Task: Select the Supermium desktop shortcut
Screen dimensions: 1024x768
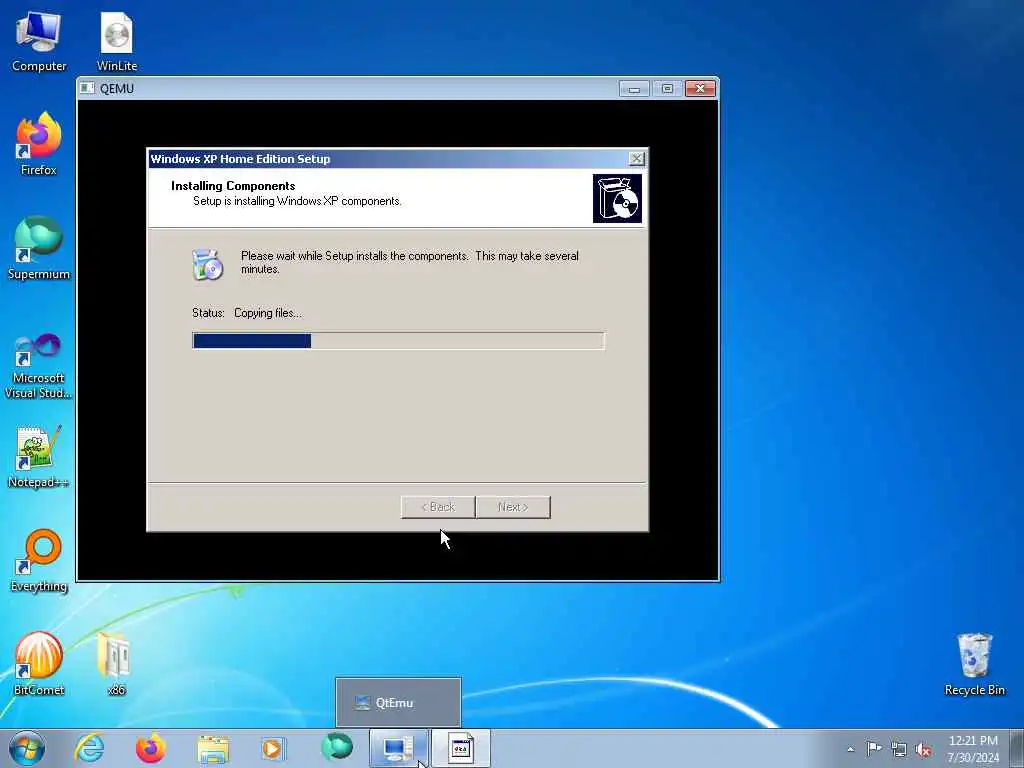Action: click(x=39, y=249)
